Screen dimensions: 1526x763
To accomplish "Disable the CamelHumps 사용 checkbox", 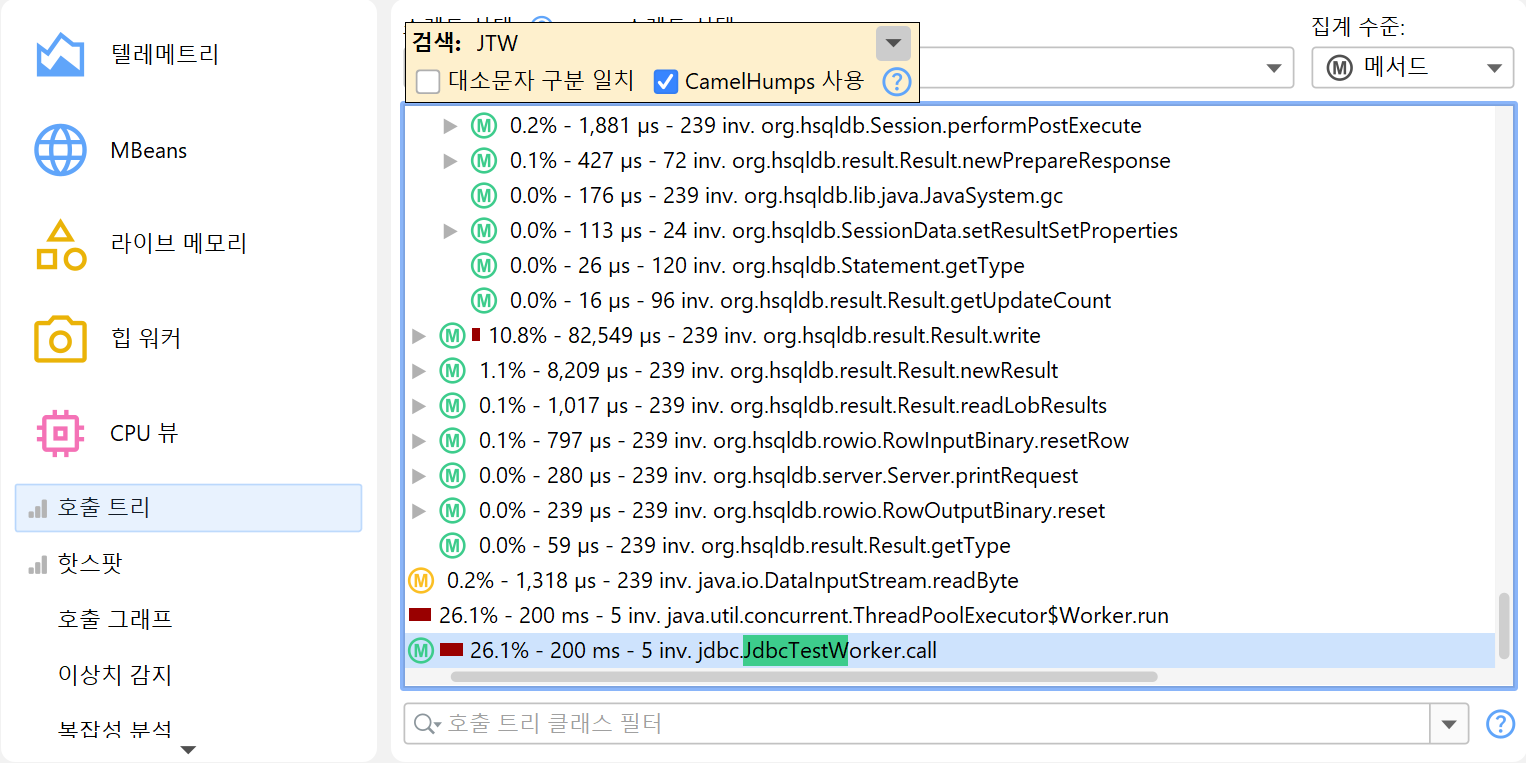I will click(666, 82).
